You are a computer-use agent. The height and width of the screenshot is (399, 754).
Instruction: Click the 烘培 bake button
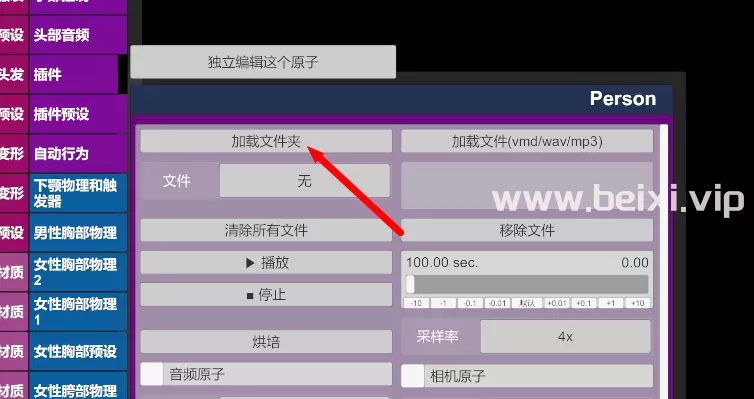[x=266, y=342]
